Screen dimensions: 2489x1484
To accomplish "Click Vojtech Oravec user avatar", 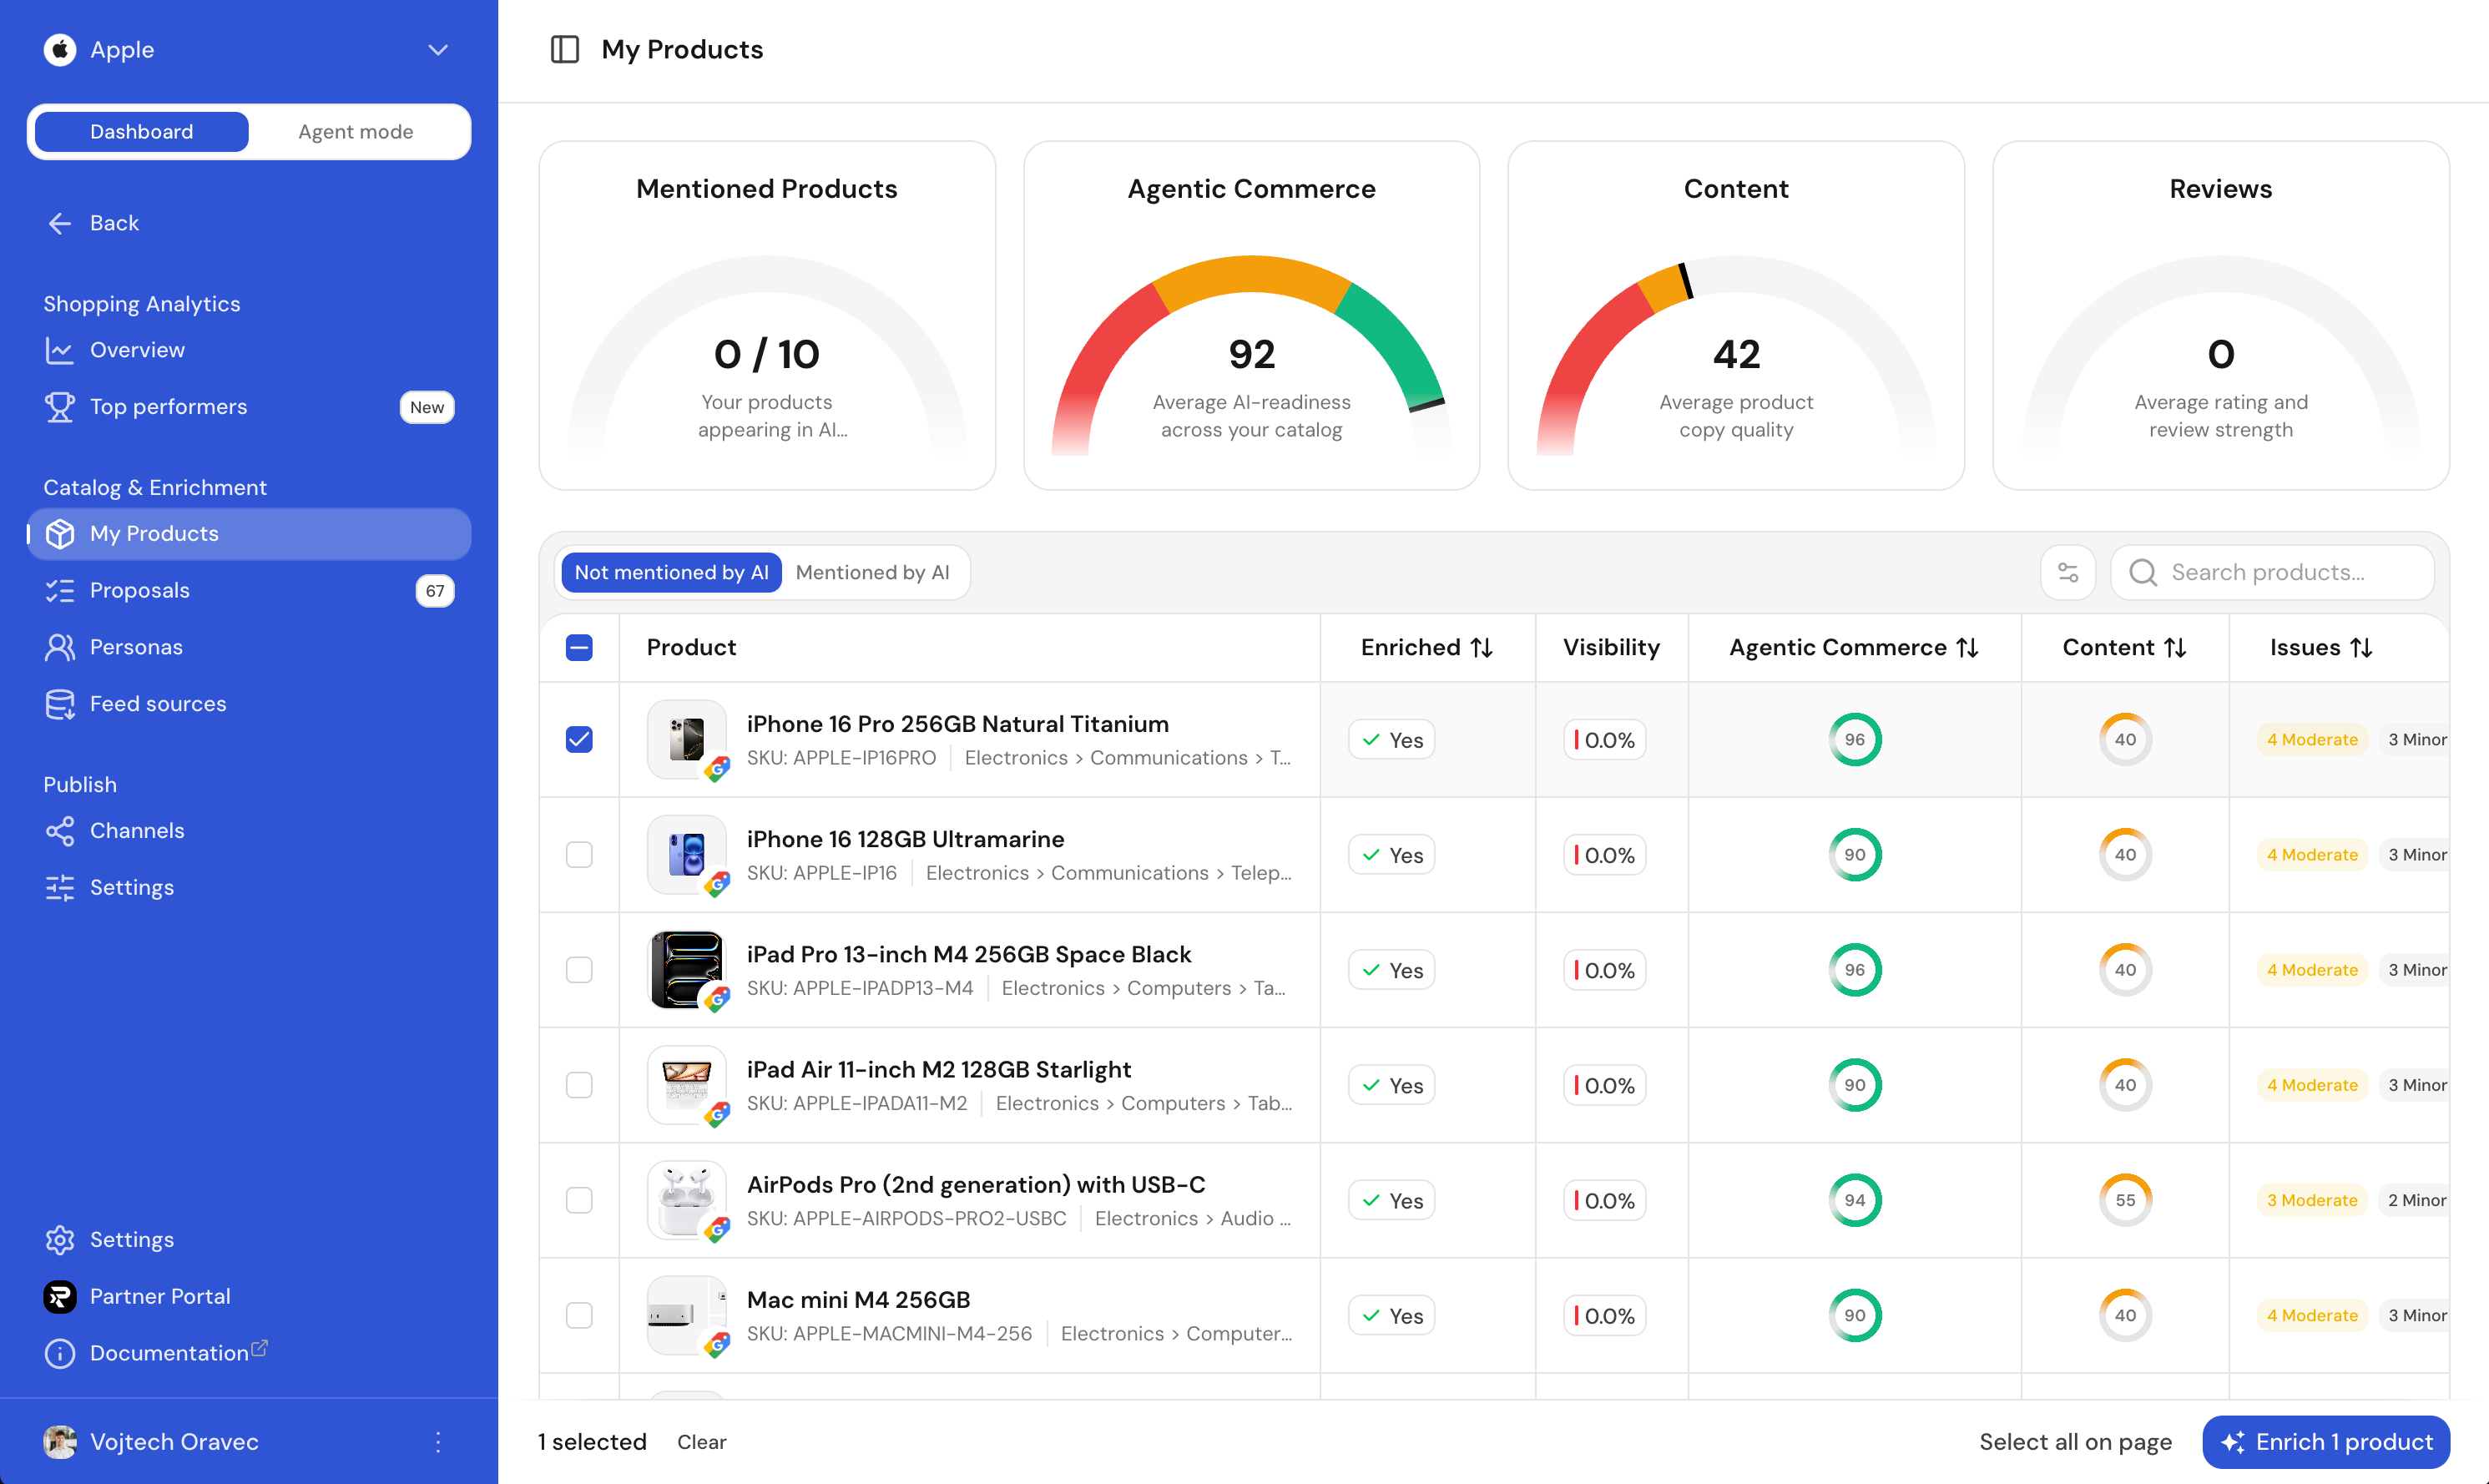I will tap(59, 1441).
